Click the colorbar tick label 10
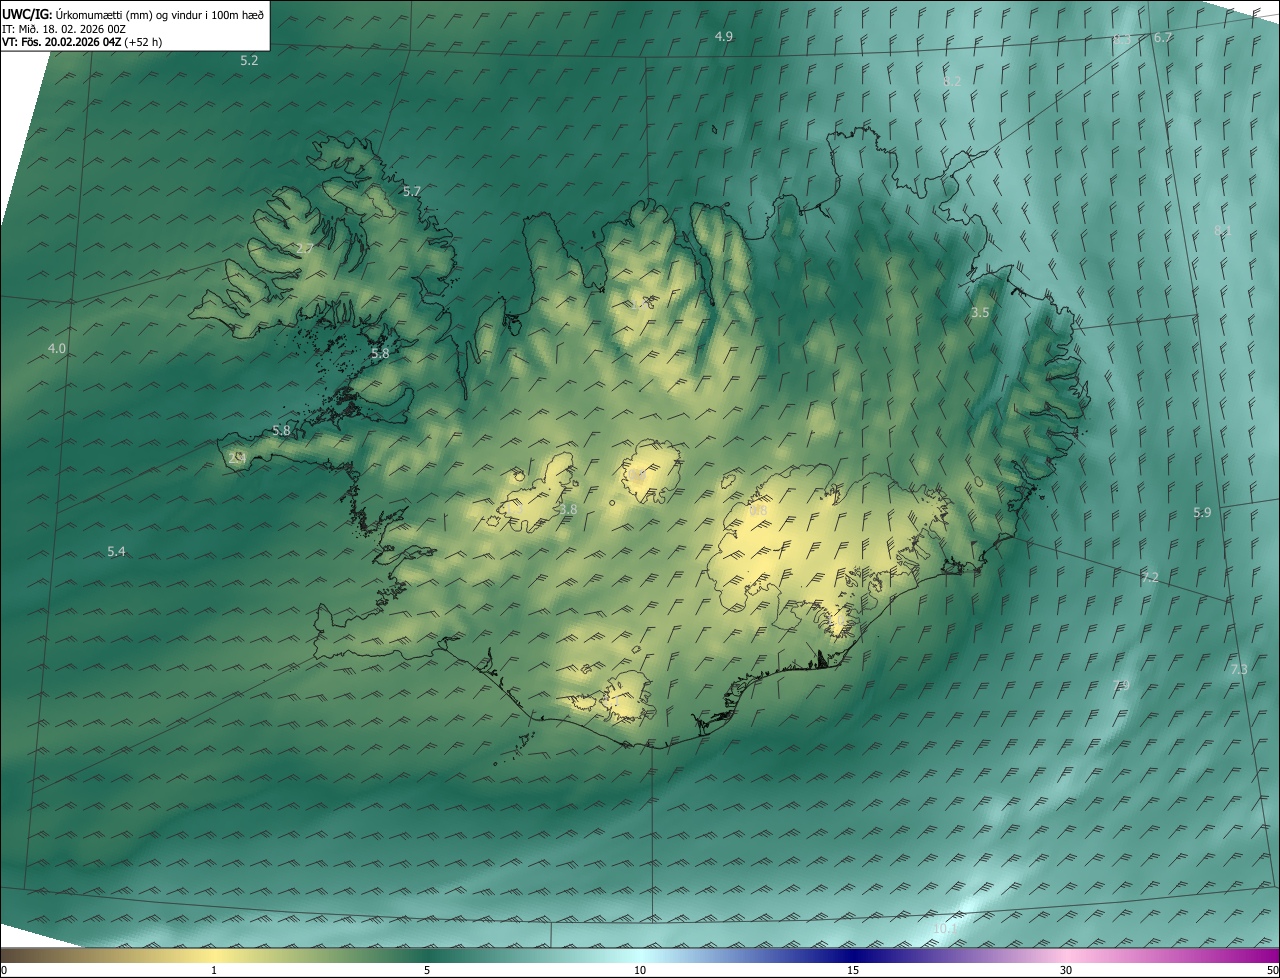 tap(640, 970)
